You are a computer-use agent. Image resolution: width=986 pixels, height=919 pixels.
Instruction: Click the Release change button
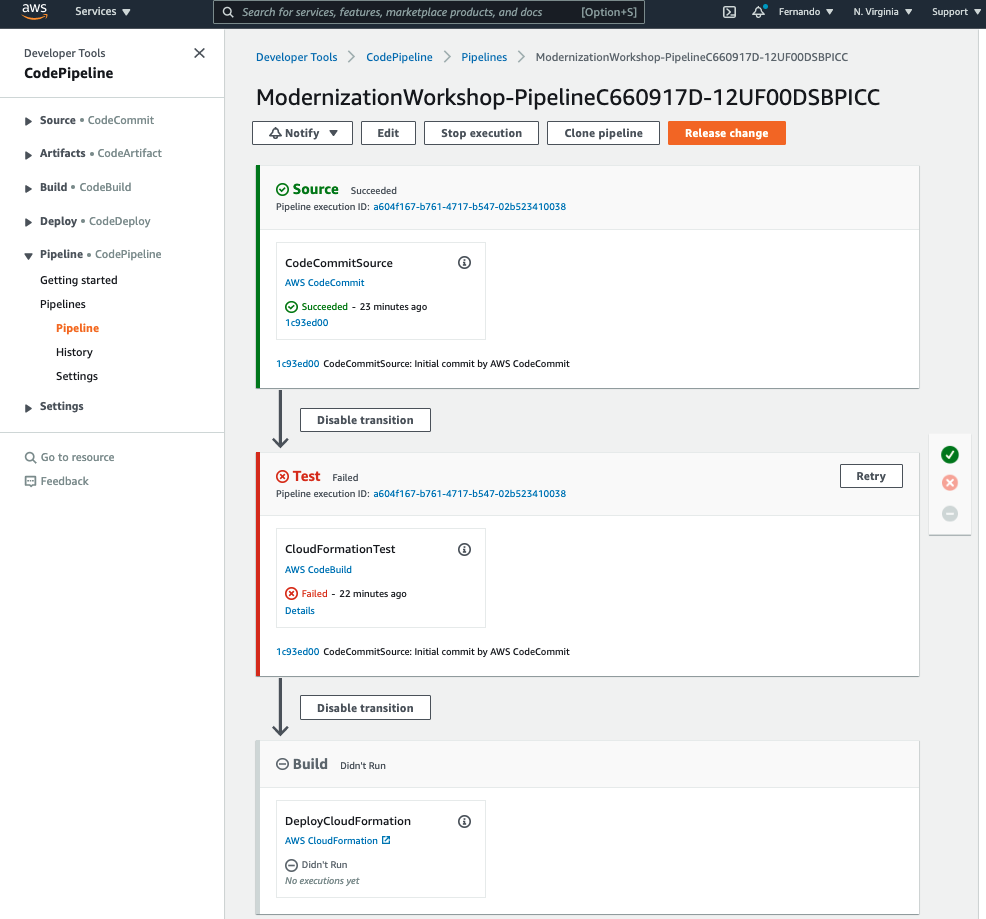tap(726, 133)
